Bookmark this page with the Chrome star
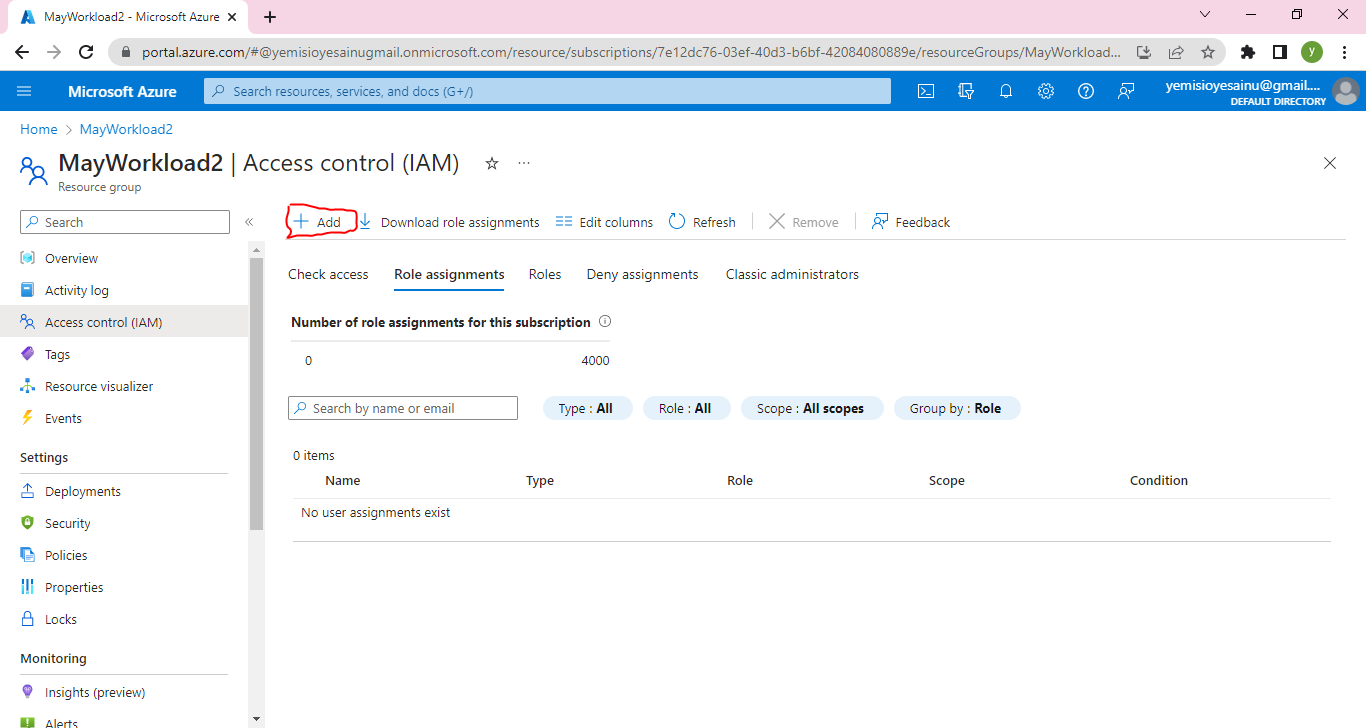The height and width of the screenshot is (728, 1366). point(1208,52)
